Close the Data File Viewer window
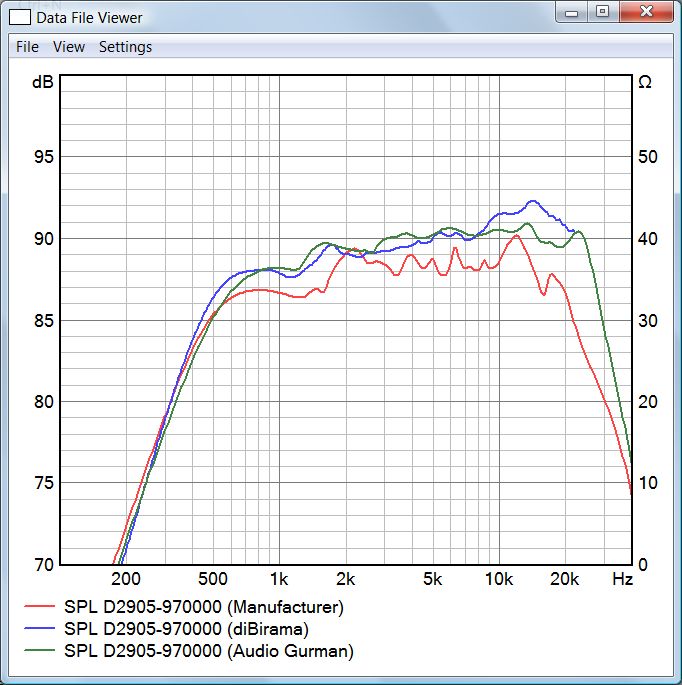Viewport: 682px width, 685px height. (646, 12)
